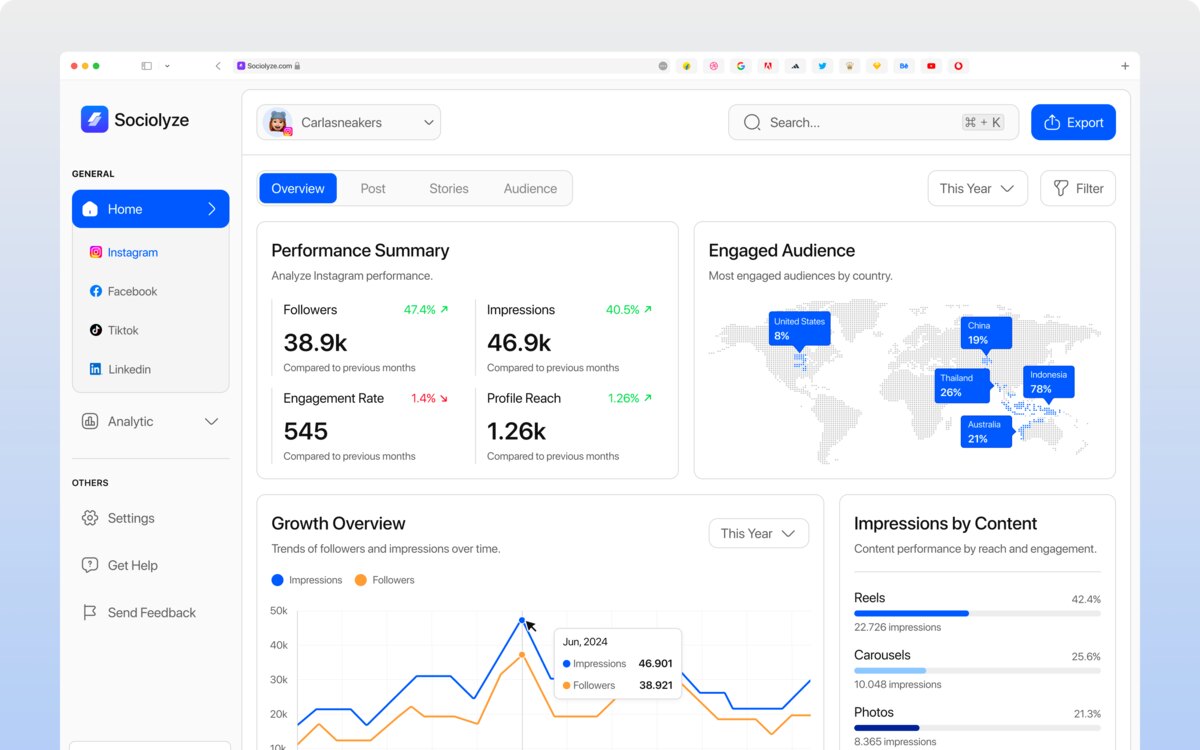Open a new browser tab
1200x750 pixels.
click(1125, 66)
